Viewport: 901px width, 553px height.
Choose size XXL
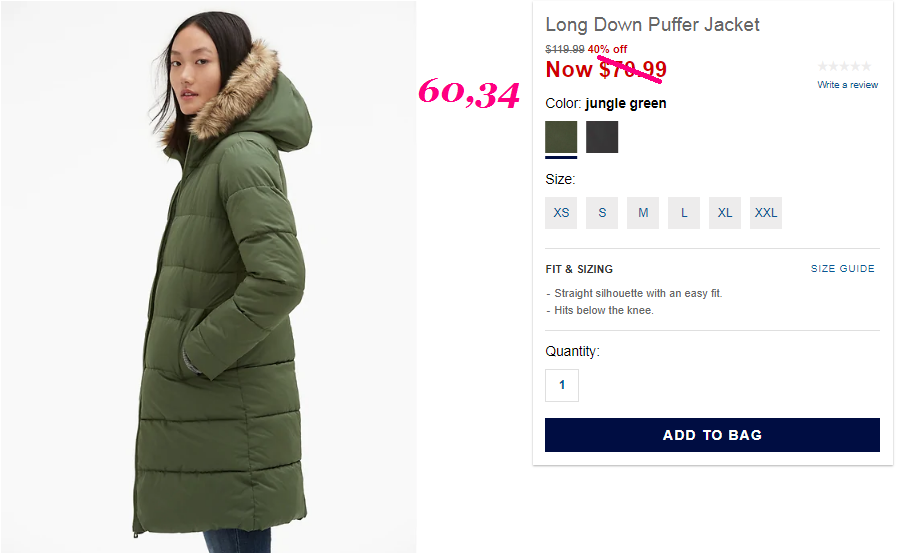point(765,213)
